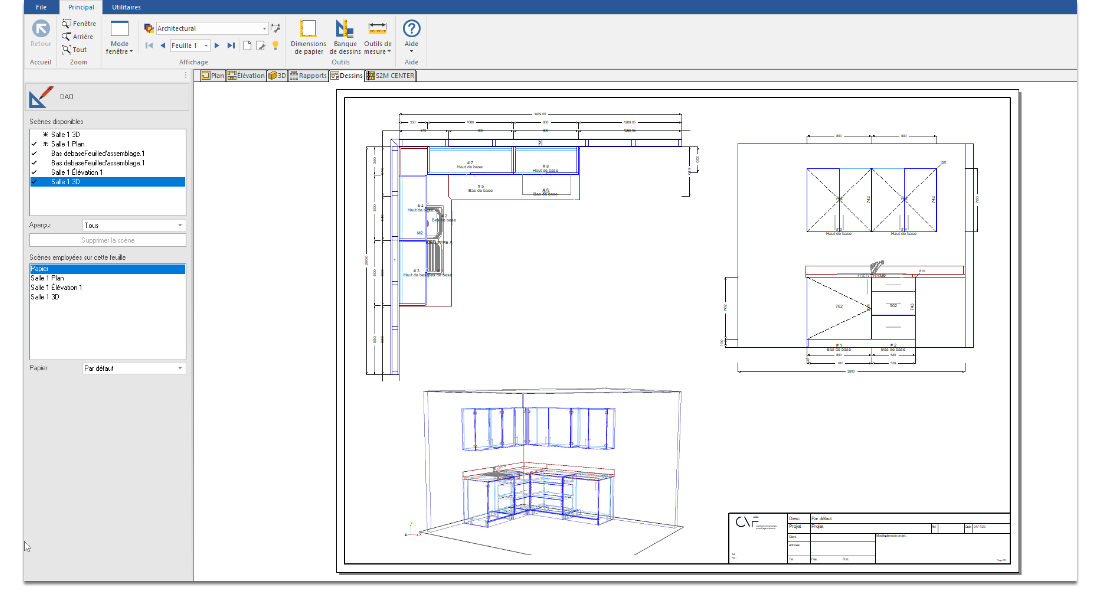Image resolution: width=1114 pixels, height=590 pixels.
Task: Open the Mode fenêtre dropdown
Action: pos(119,38)
